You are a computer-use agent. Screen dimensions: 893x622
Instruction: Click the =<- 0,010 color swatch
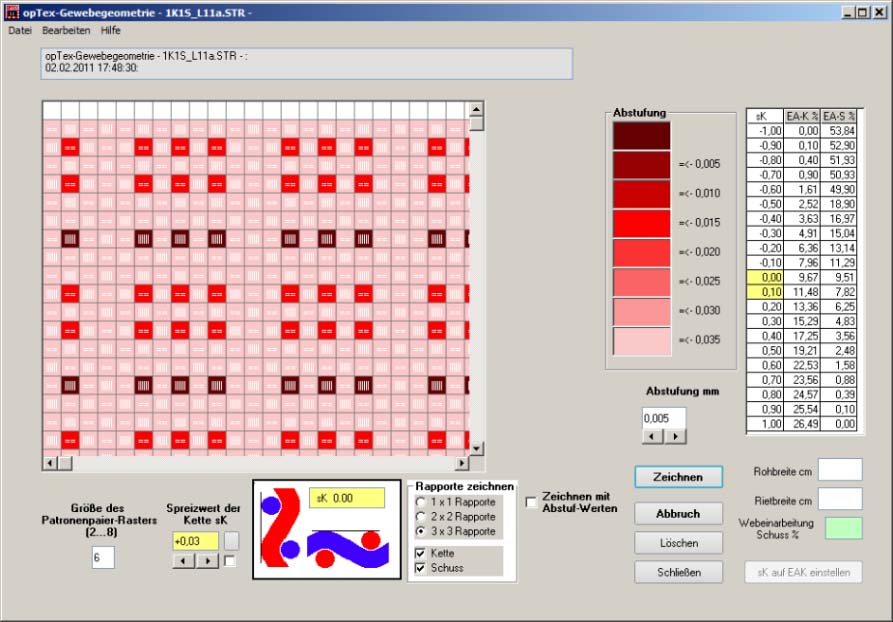pyautogui.click(x=642, y=194)
